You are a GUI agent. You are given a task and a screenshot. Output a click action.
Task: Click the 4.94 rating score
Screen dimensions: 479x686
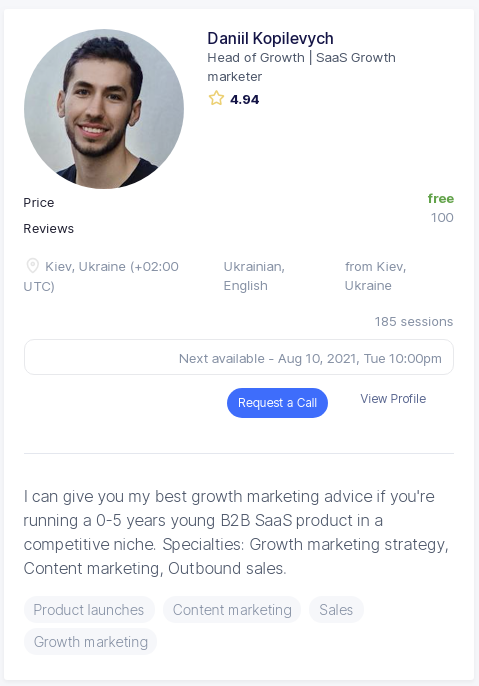tap(245, 99)
